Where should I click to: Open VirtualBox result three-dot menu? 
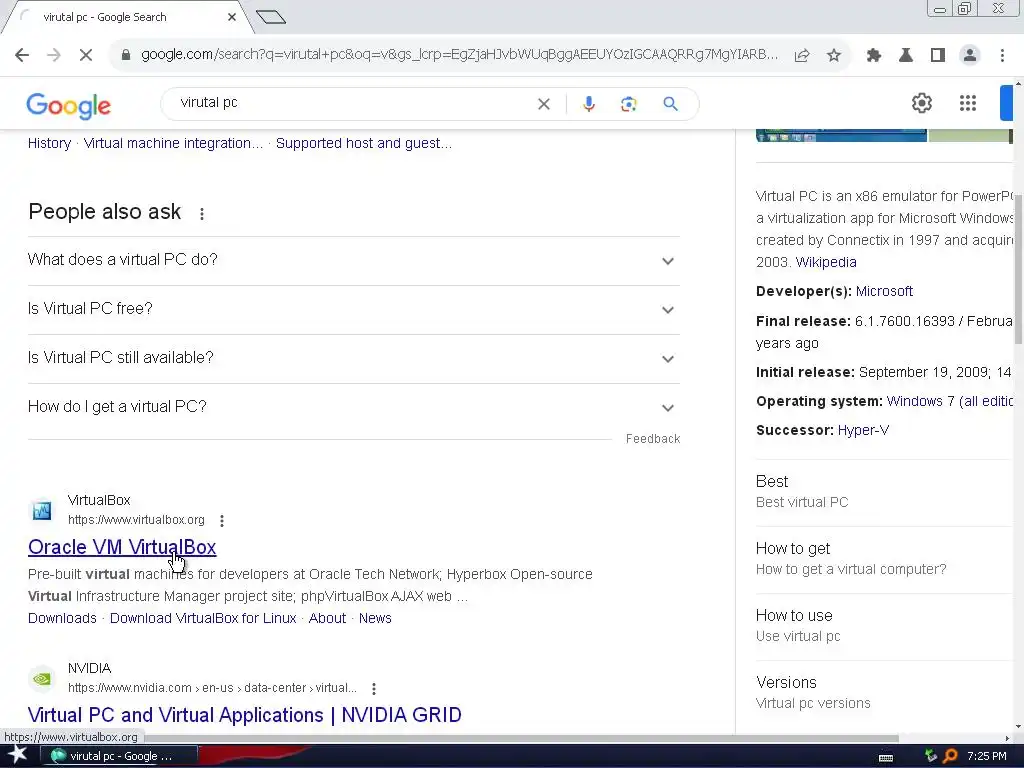pyautogui.click(x=222, y=520)
